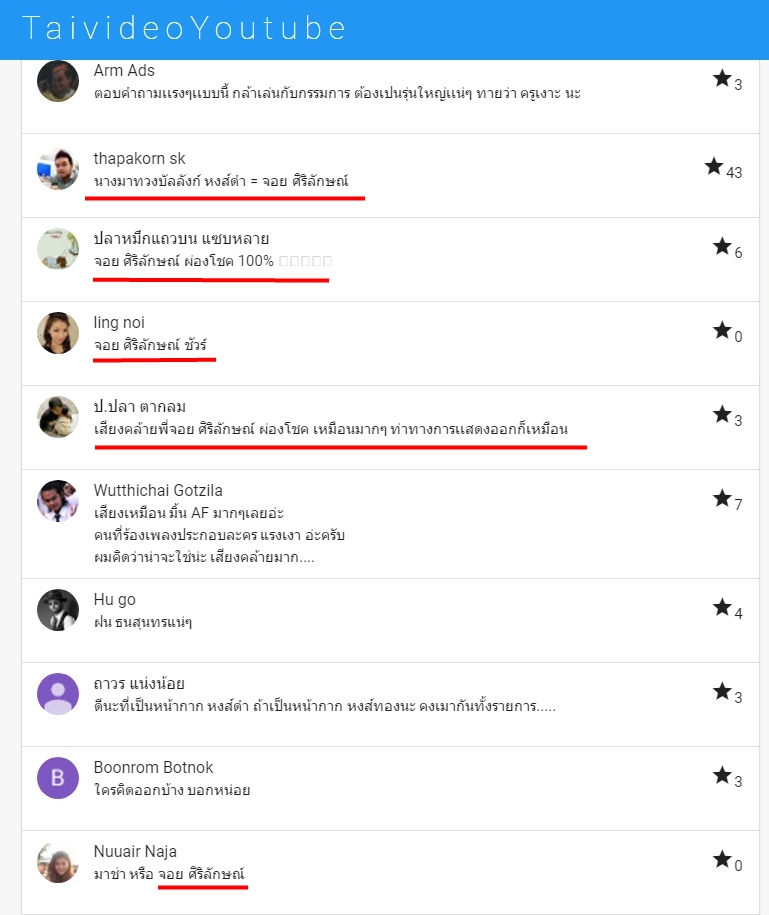Click star icon on Wutthichai Gotzila comment
The image size is (769, 915).
(x=722, y=498)
